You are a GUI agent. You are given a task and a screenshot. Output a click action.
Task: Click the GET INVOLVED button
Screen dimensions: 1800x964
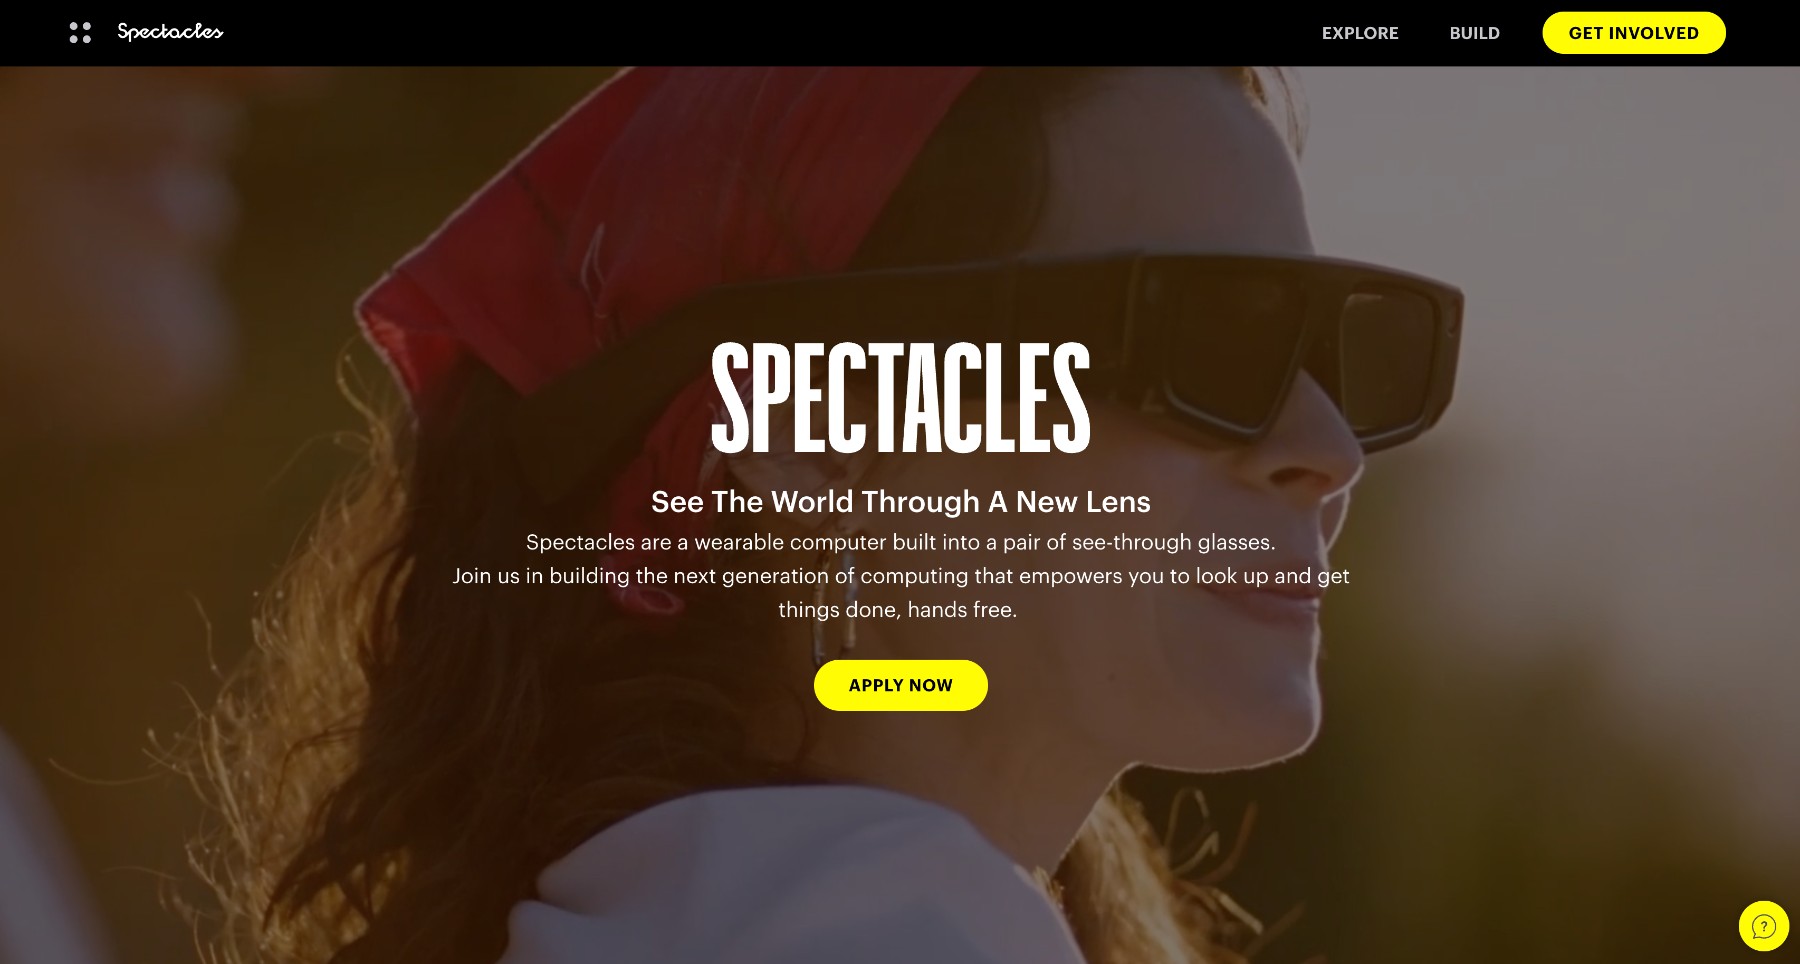[x=1634, y=33]
